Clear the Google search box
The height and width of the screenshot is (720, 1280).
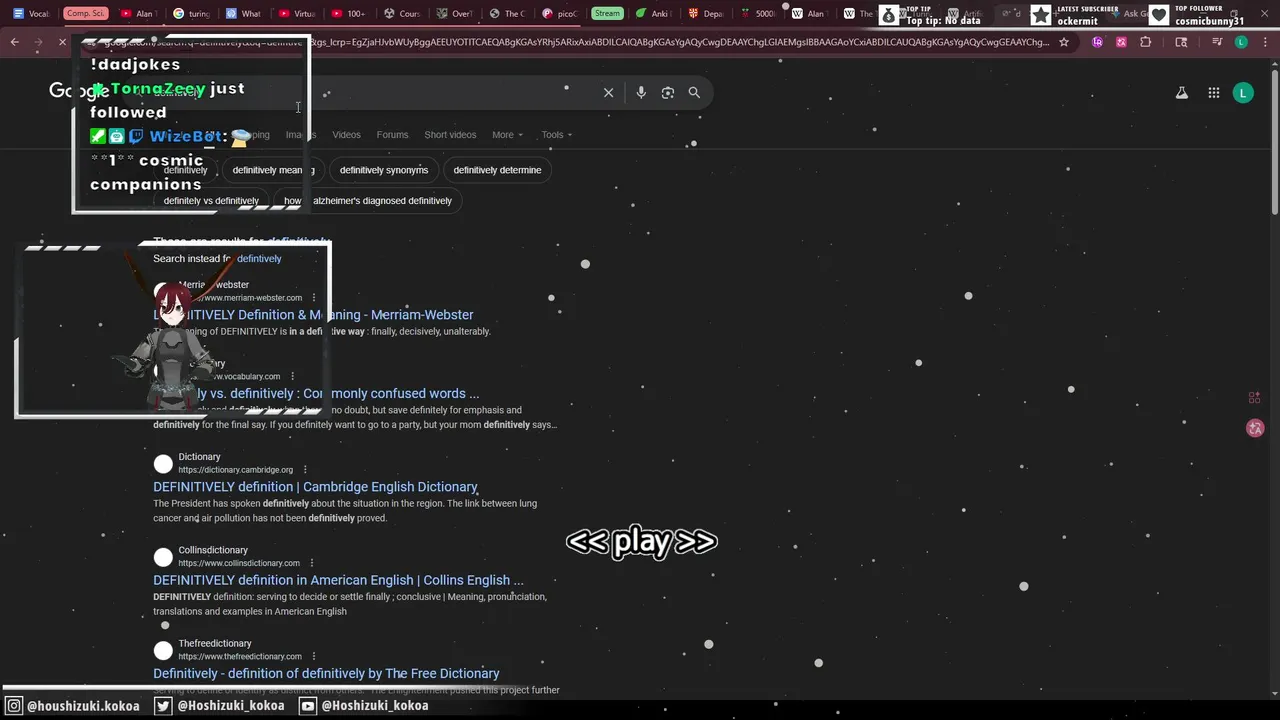click(x=608, y=93)
